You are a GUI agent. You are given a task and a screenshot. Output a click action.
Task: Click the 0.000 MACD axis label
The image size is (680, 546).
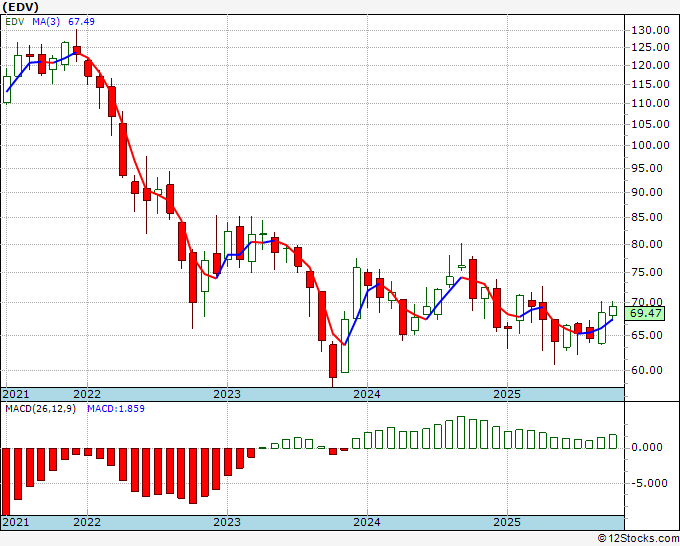[647, 447]
